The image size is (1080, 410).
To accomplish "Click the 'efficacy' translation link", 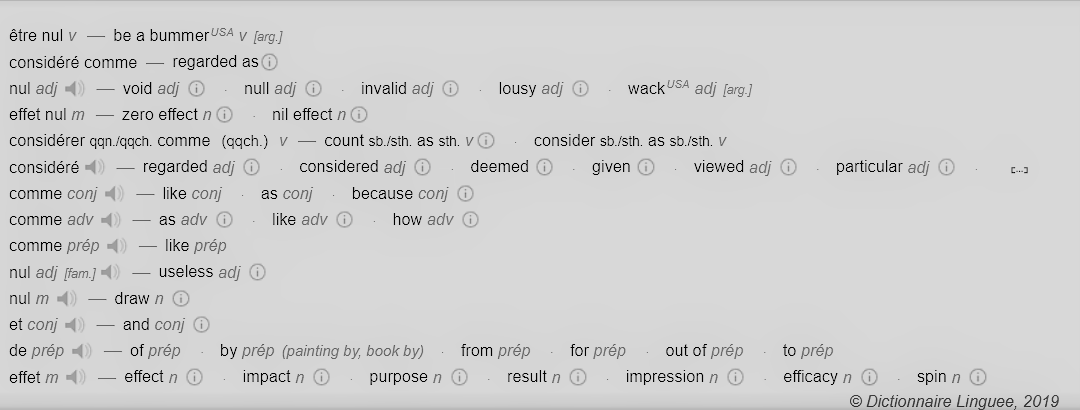I will tap(811, 377).
